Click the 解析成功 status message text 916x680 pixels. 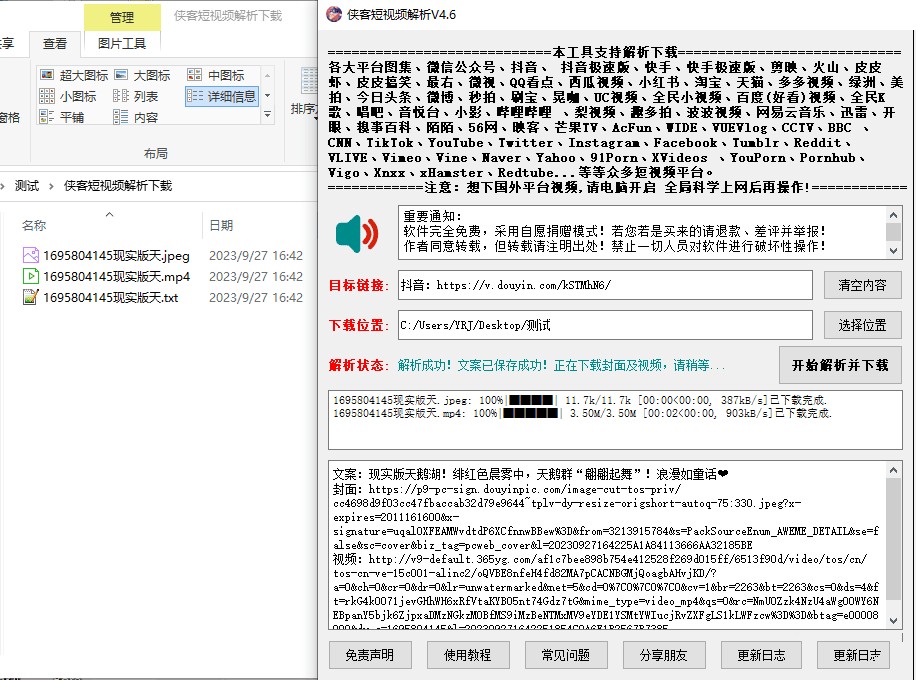[561, 366]
